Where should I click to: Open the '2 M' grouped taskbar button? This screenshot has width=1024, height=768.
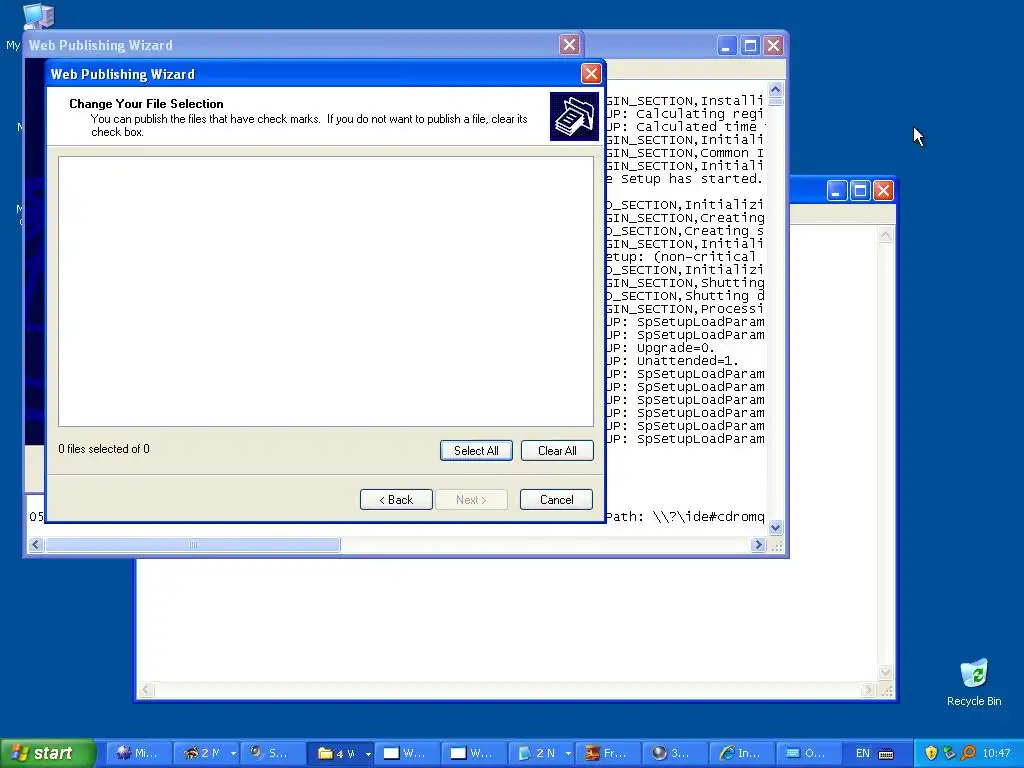207,753
